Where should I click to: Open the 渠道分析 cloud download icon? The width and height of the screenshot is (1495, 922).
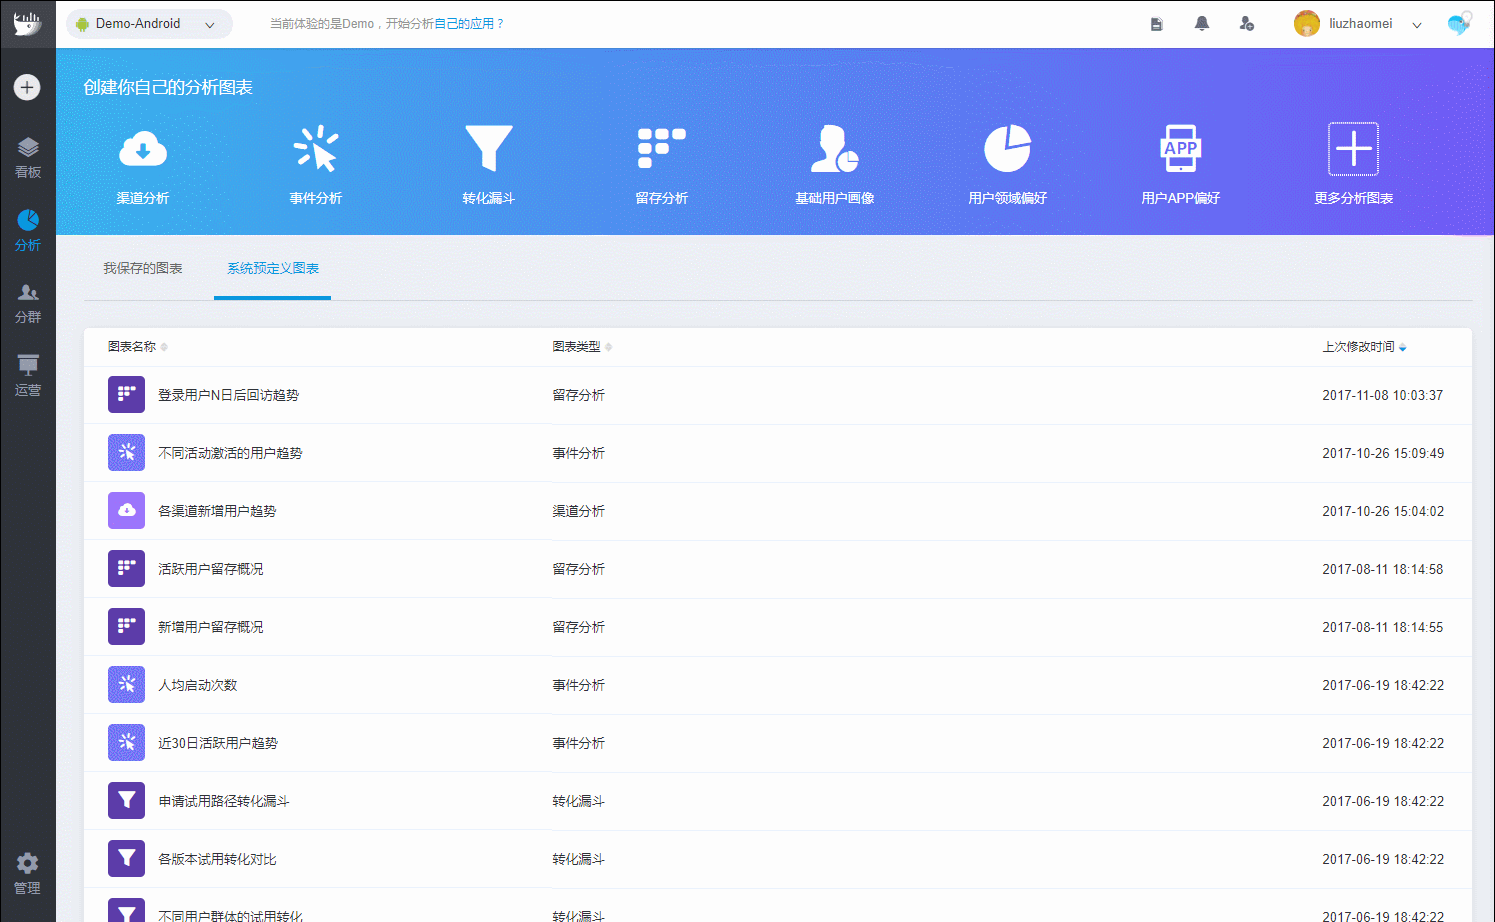click(x=143, y=150)
